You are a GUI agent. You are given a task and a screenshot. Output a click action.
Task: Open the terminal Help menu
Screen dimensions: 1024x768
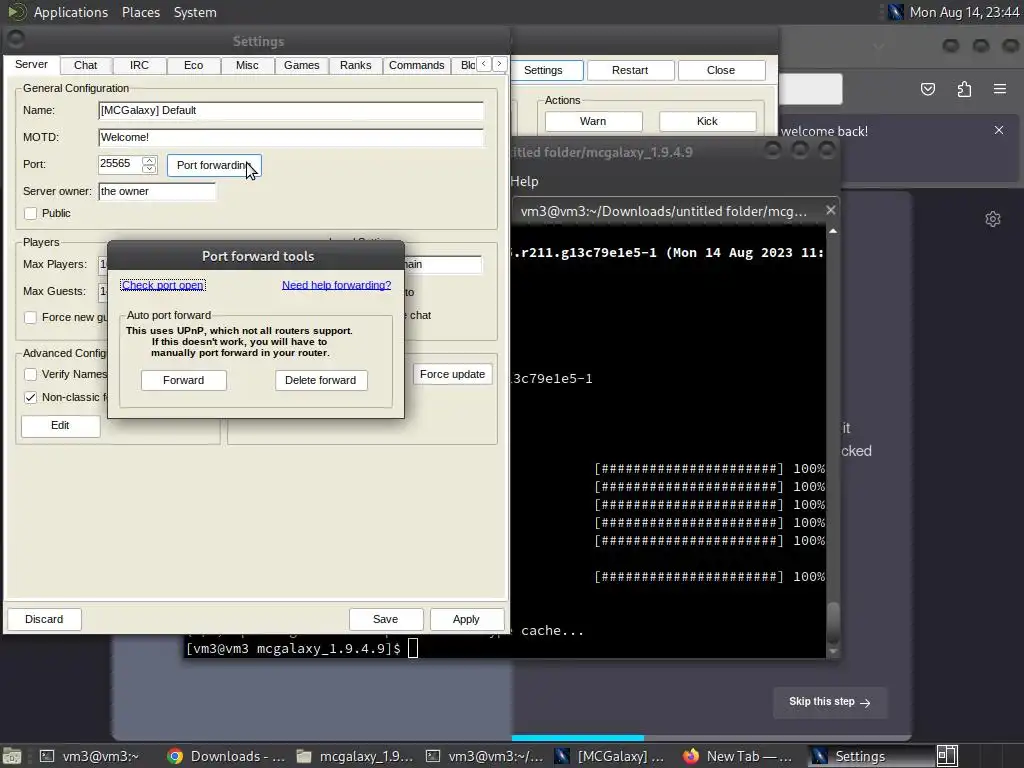pyautogui.click(x=524, y=182)
